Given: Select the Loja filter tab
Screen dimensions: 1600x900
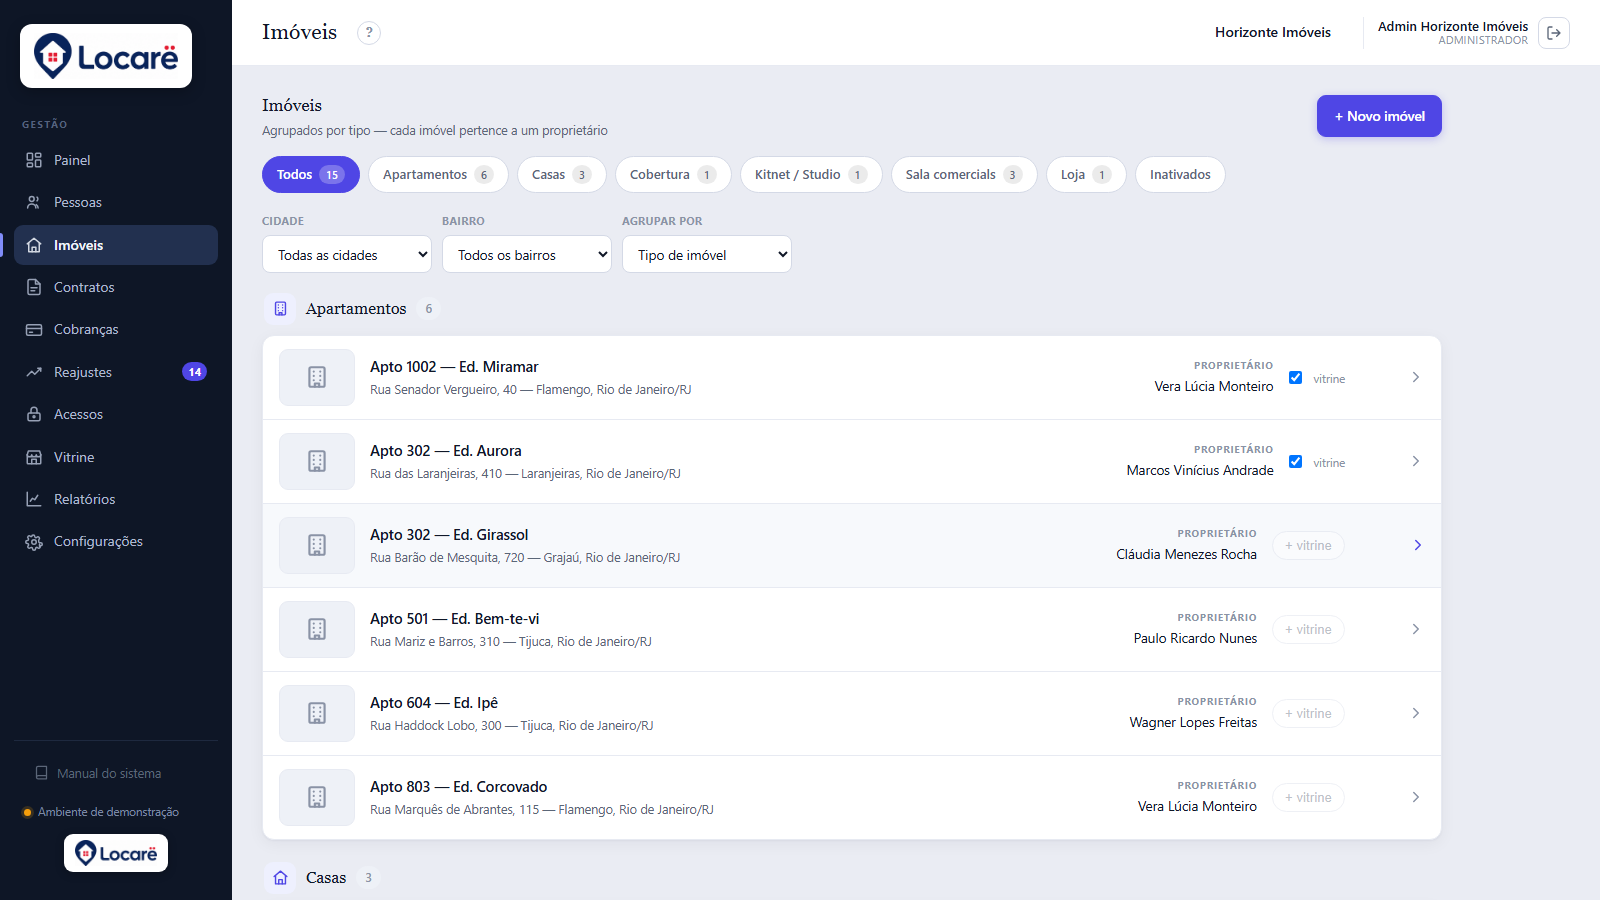Looking at the screenshot, I should point(1086,174).
